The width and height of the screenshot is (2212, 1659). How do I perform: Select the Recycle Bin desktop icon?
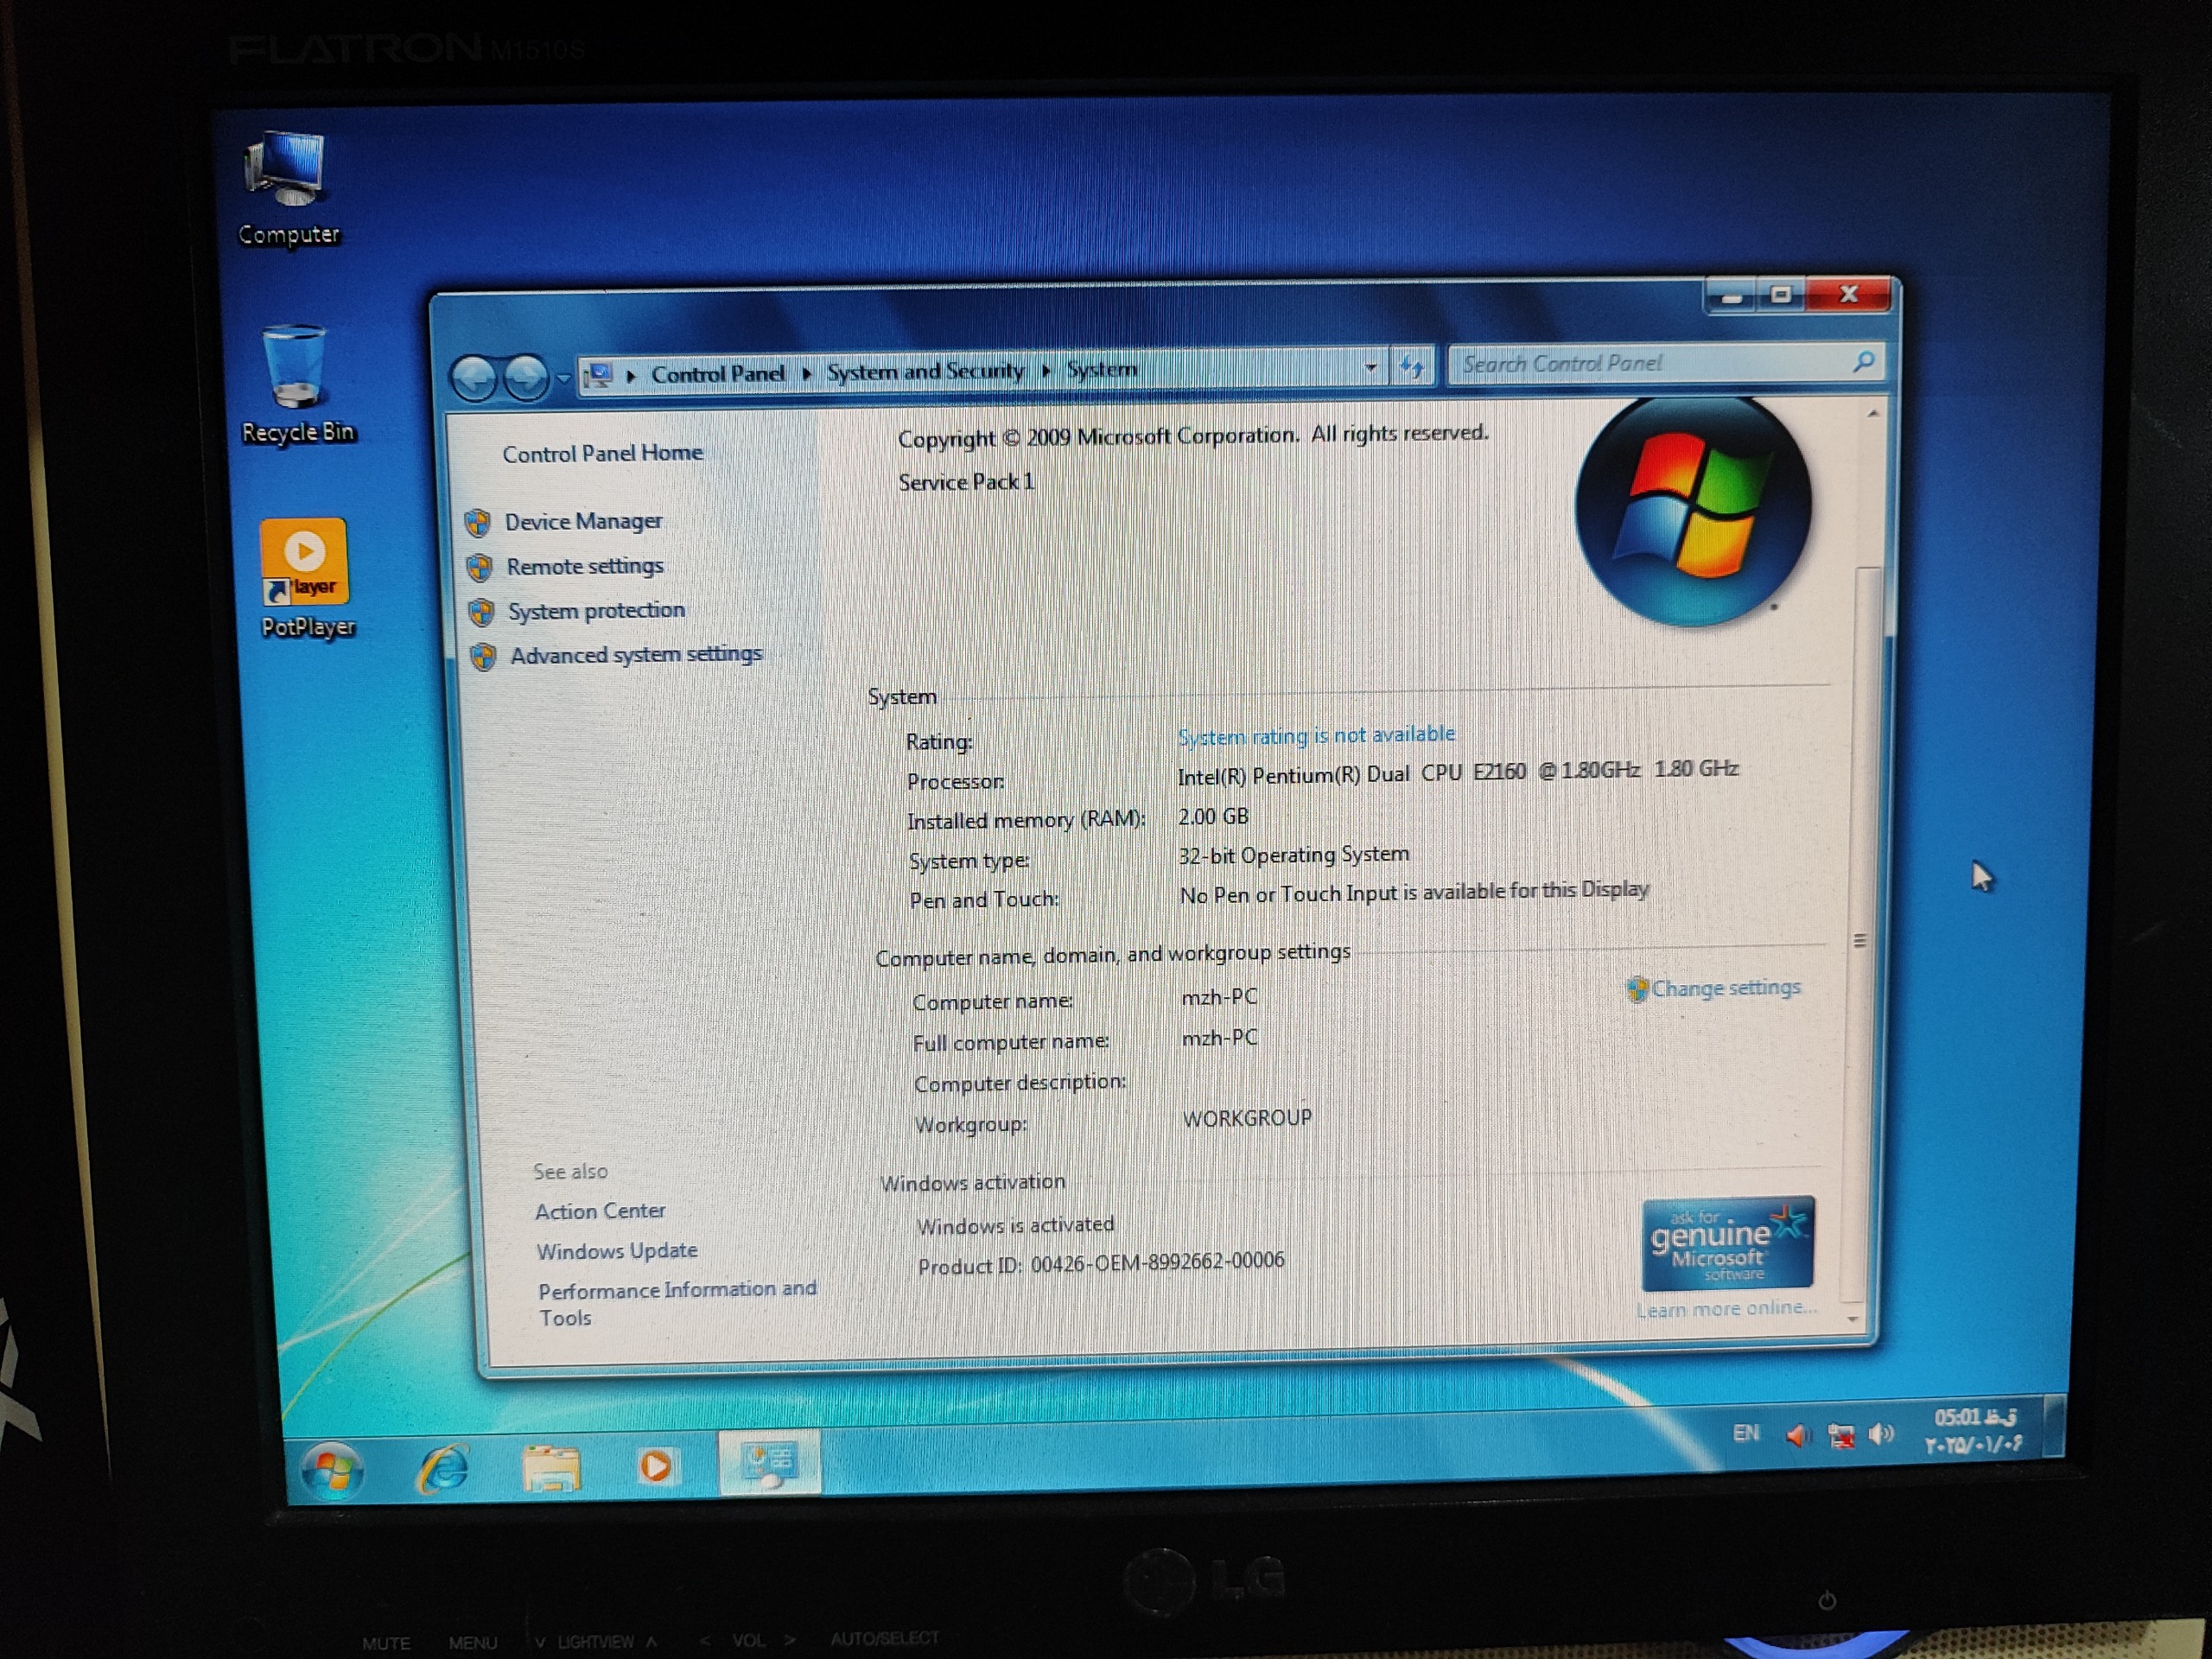coord(297,385)
